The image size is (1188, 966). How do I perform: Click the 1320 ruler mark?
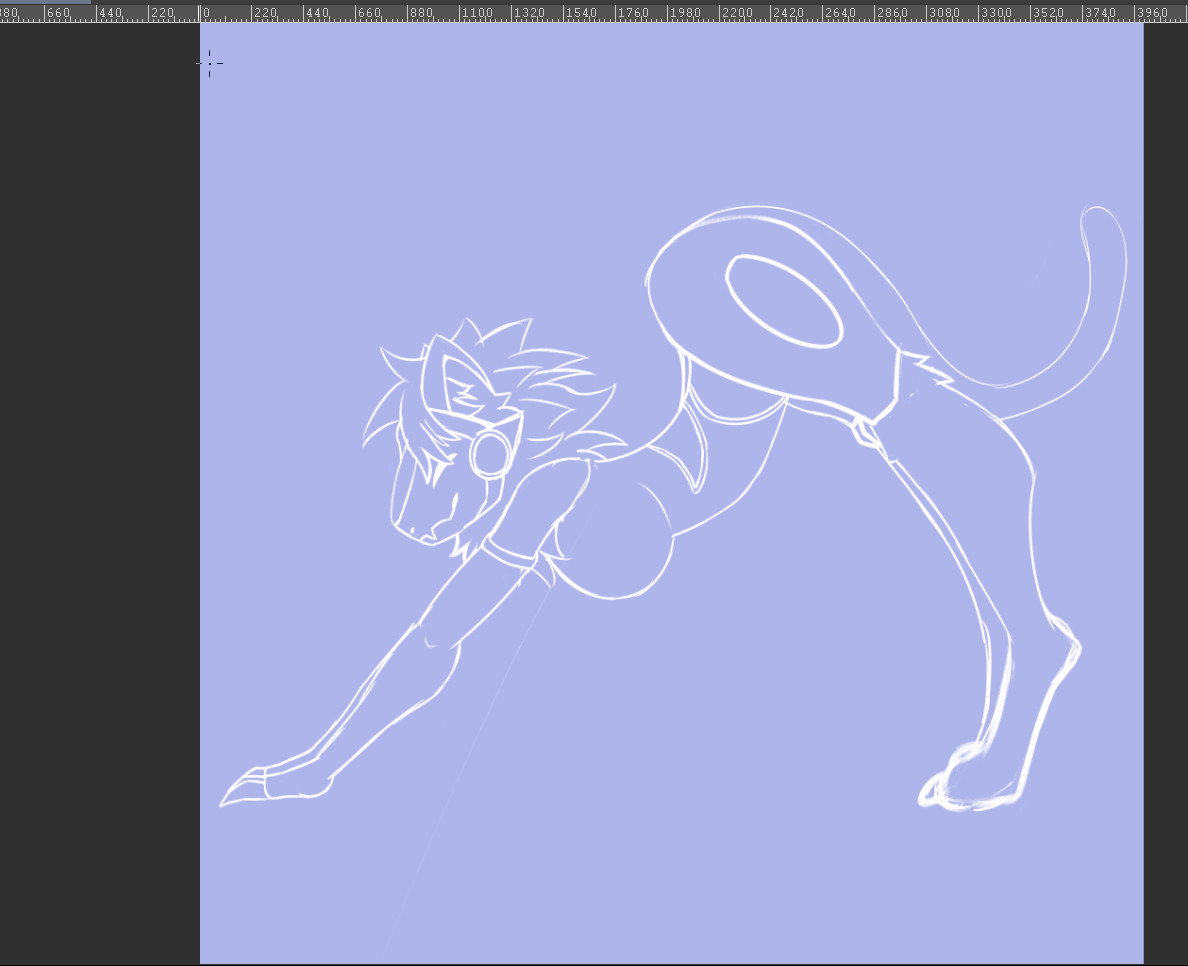pos(529,13)
